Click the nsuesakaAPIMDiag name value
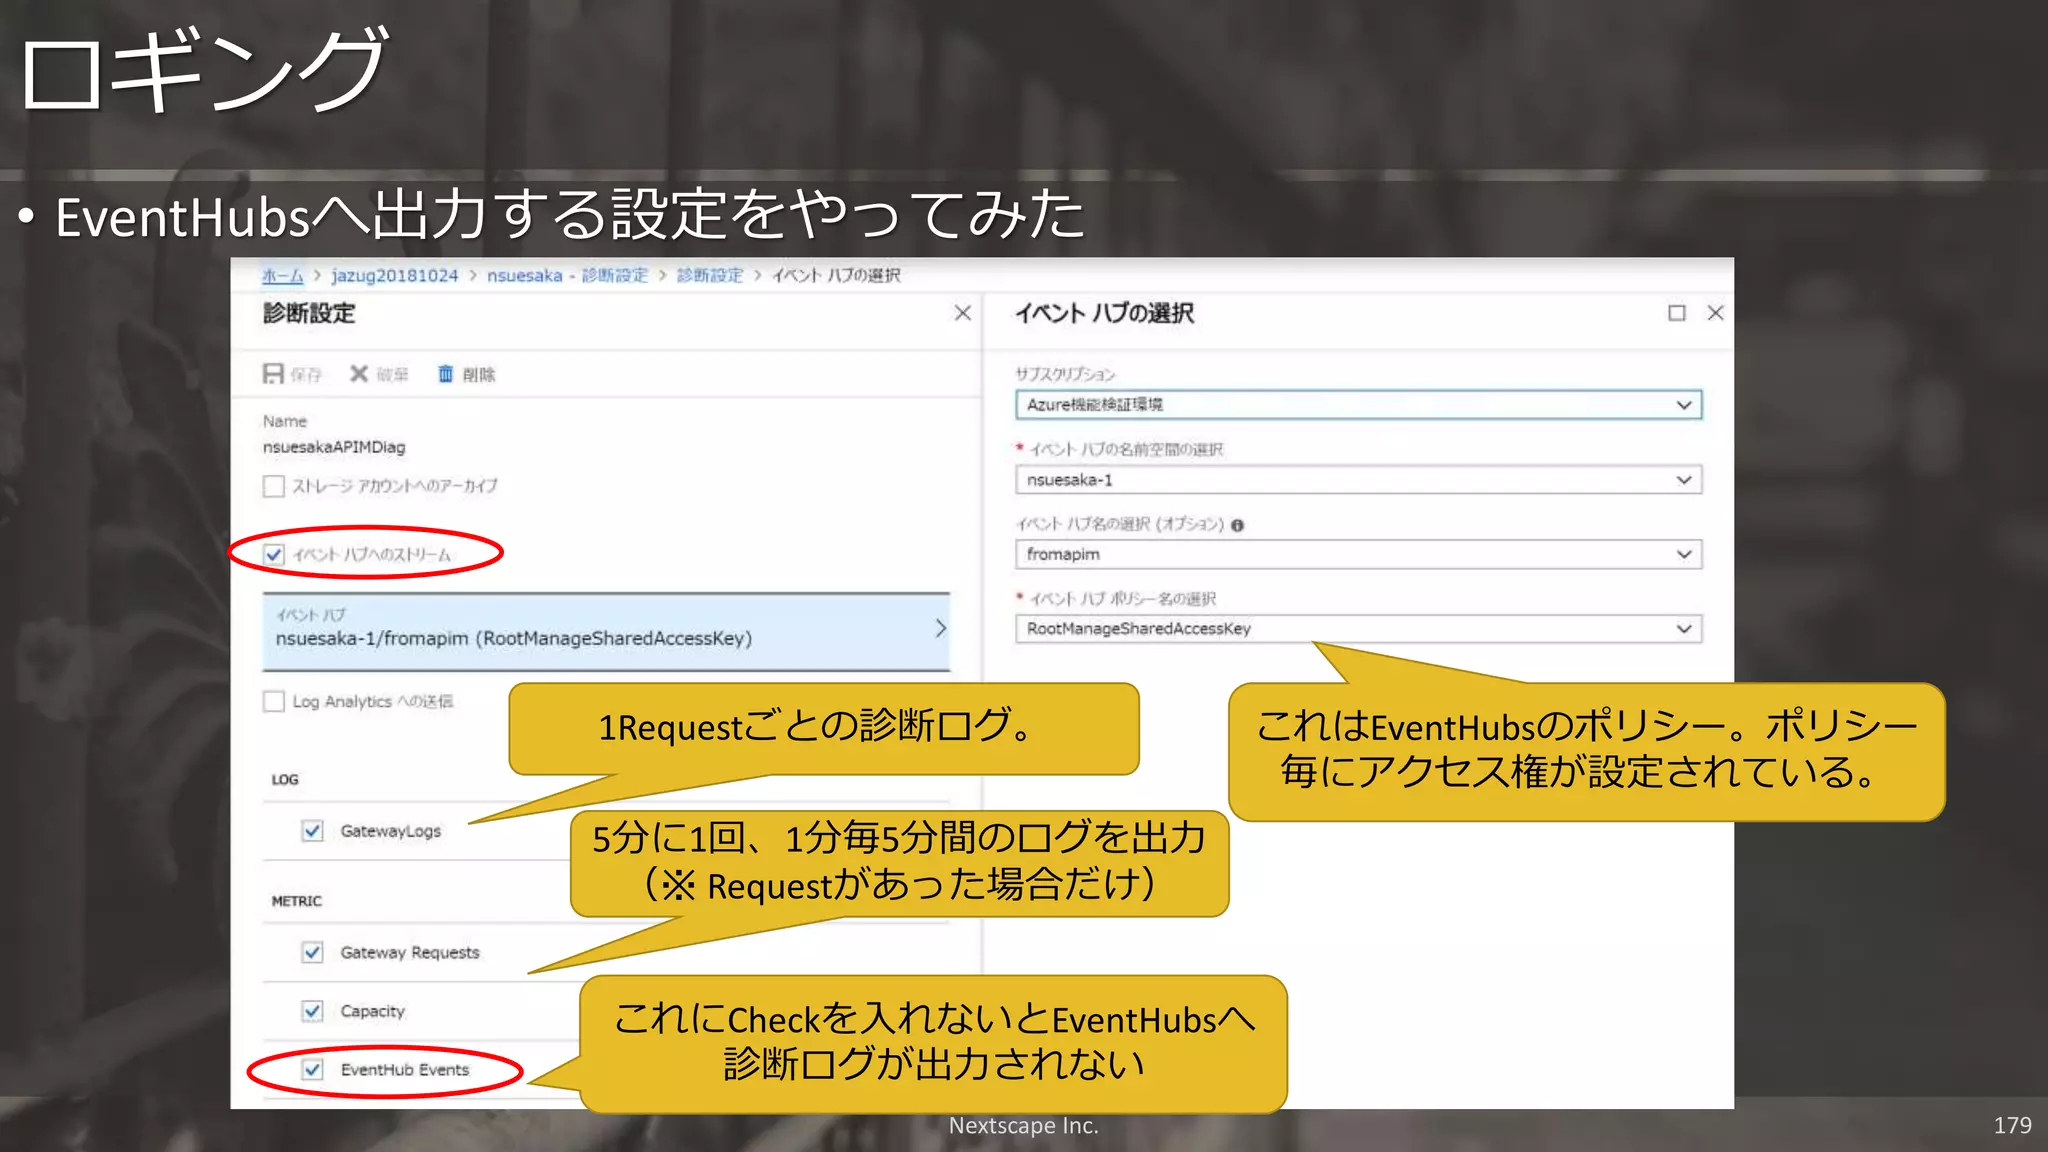The width and height of the screenshot is (2048, 1152). 334,447
